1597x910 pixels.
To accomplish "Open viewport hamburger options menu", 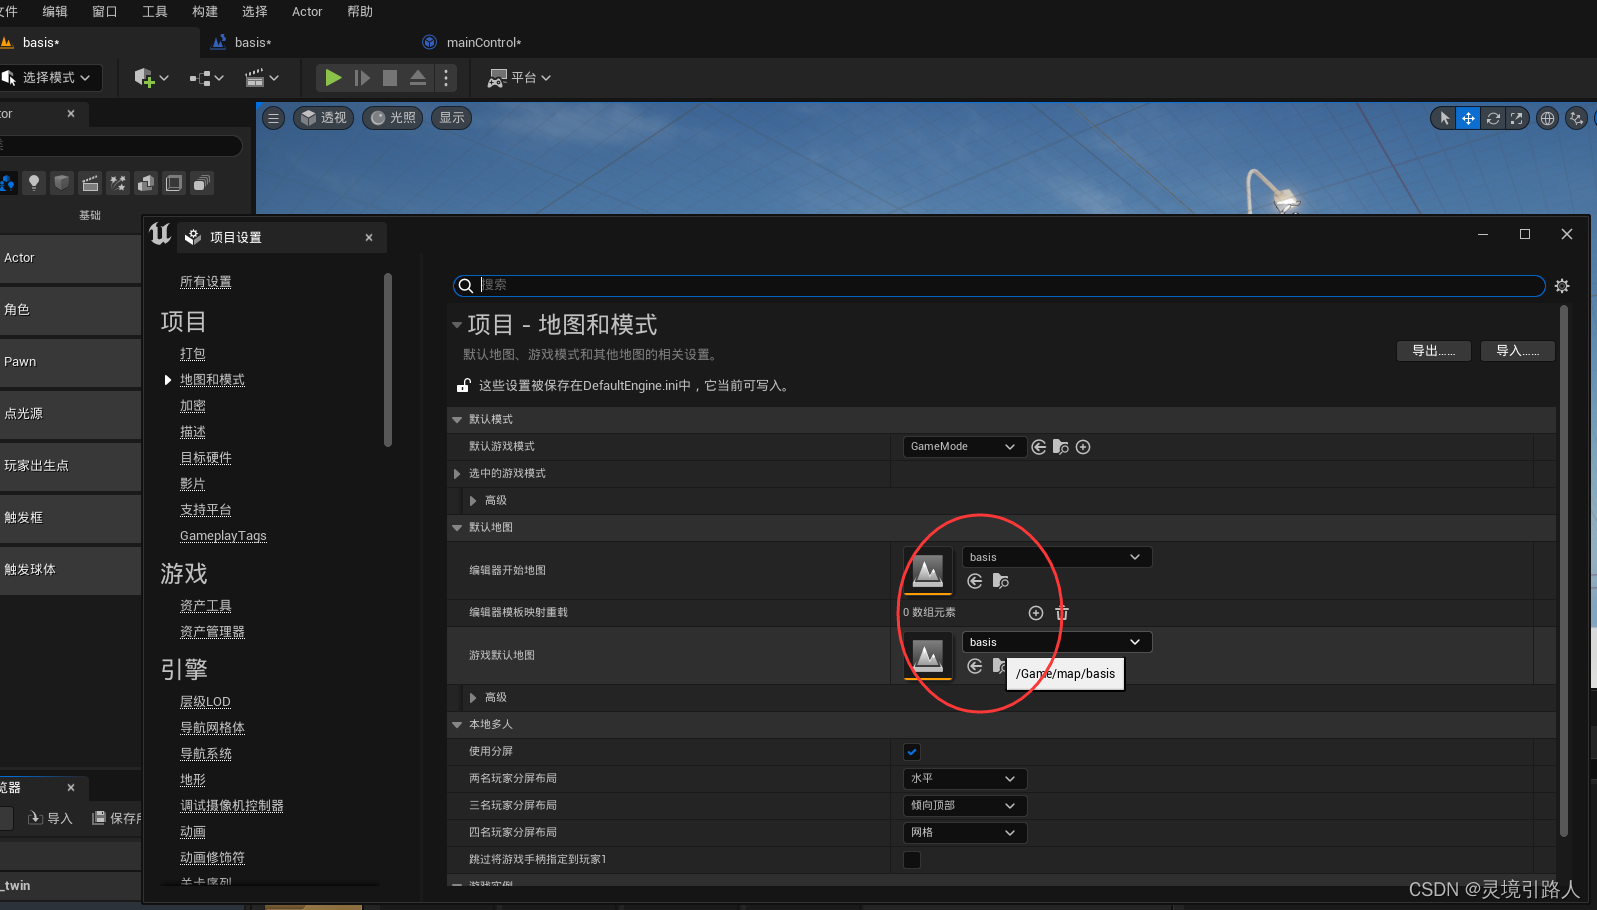I will pos(273,118).
